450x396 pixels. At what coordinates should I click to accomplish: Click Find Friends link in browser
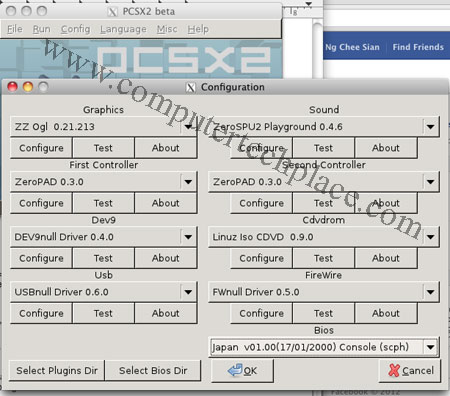pos(418,47)
